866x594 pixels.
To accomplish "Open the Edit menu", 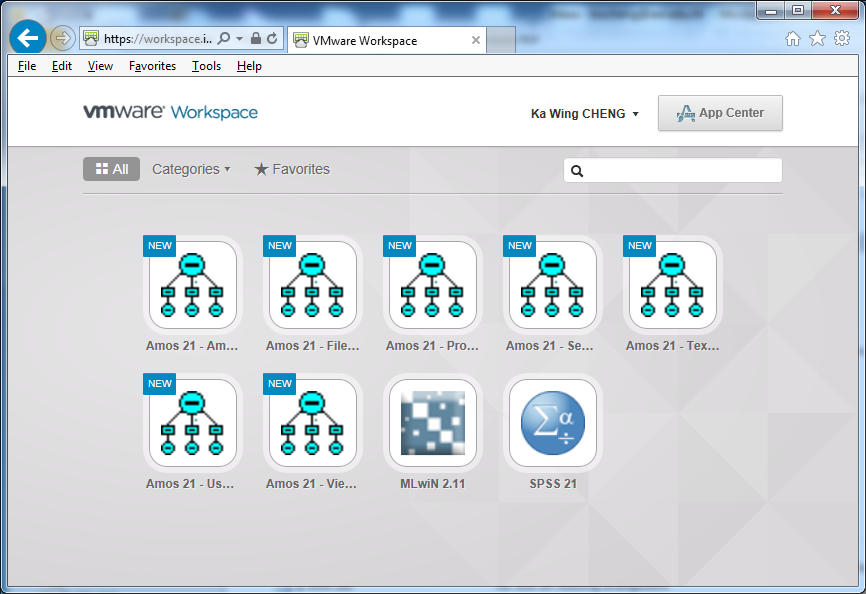I will point(61,66).
